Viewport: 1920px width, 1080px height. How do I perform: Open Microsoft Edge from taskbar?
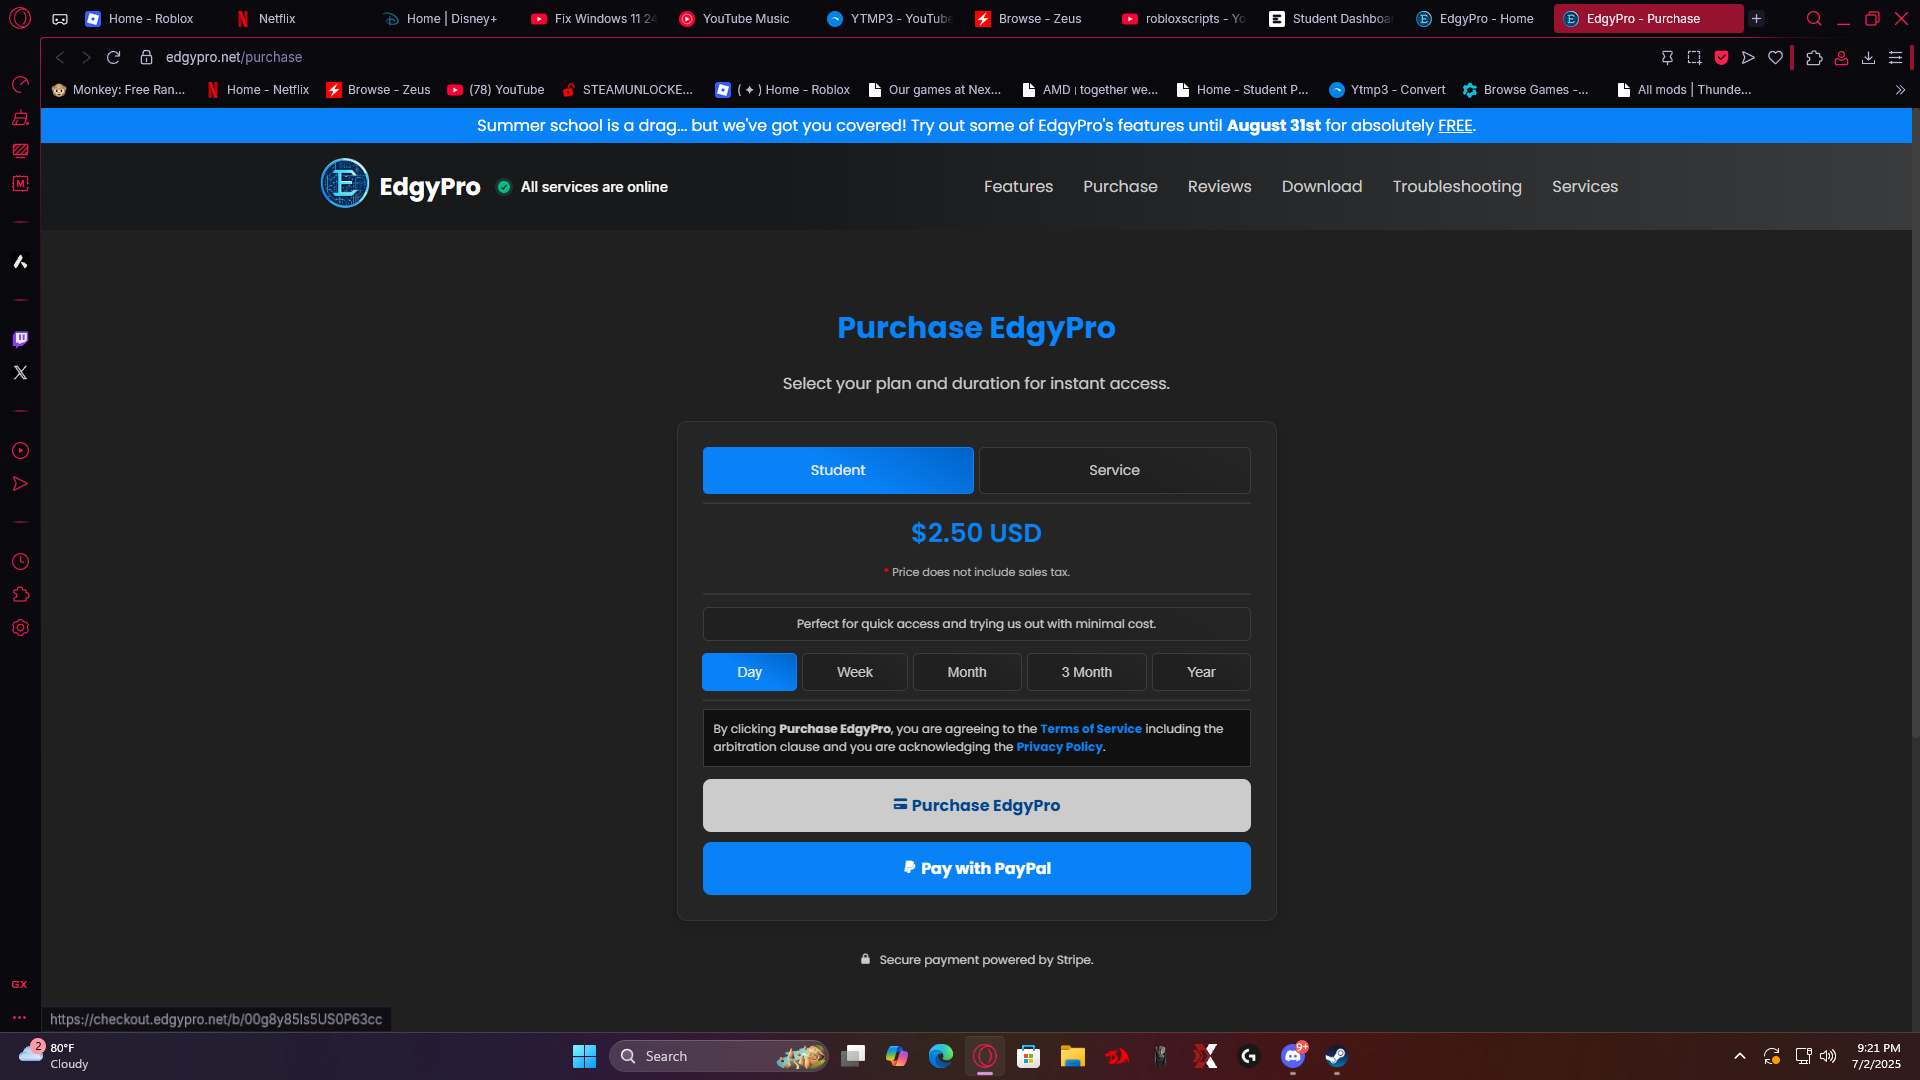940,1056
